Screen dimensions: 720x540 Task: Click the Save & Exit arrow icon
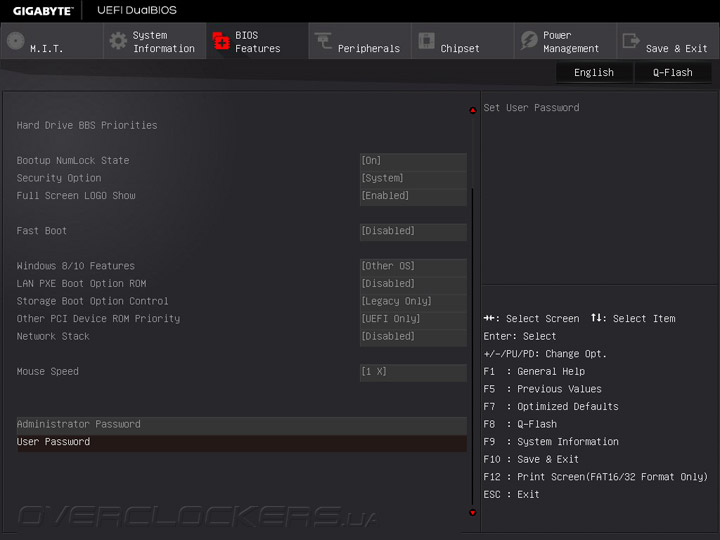(631, 41)
